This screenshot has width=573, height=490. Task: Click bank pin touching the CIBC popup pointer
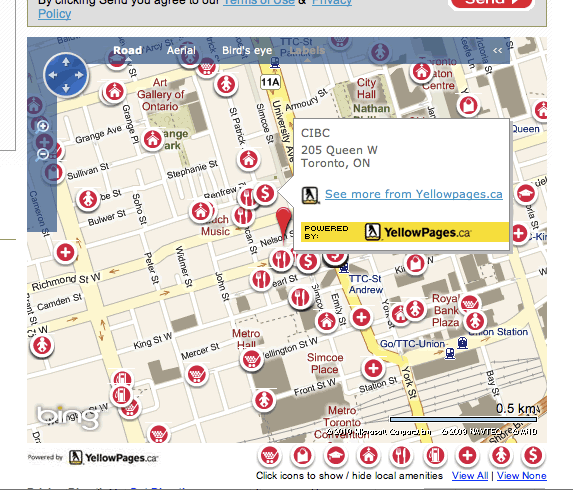[x=265, y=193]
